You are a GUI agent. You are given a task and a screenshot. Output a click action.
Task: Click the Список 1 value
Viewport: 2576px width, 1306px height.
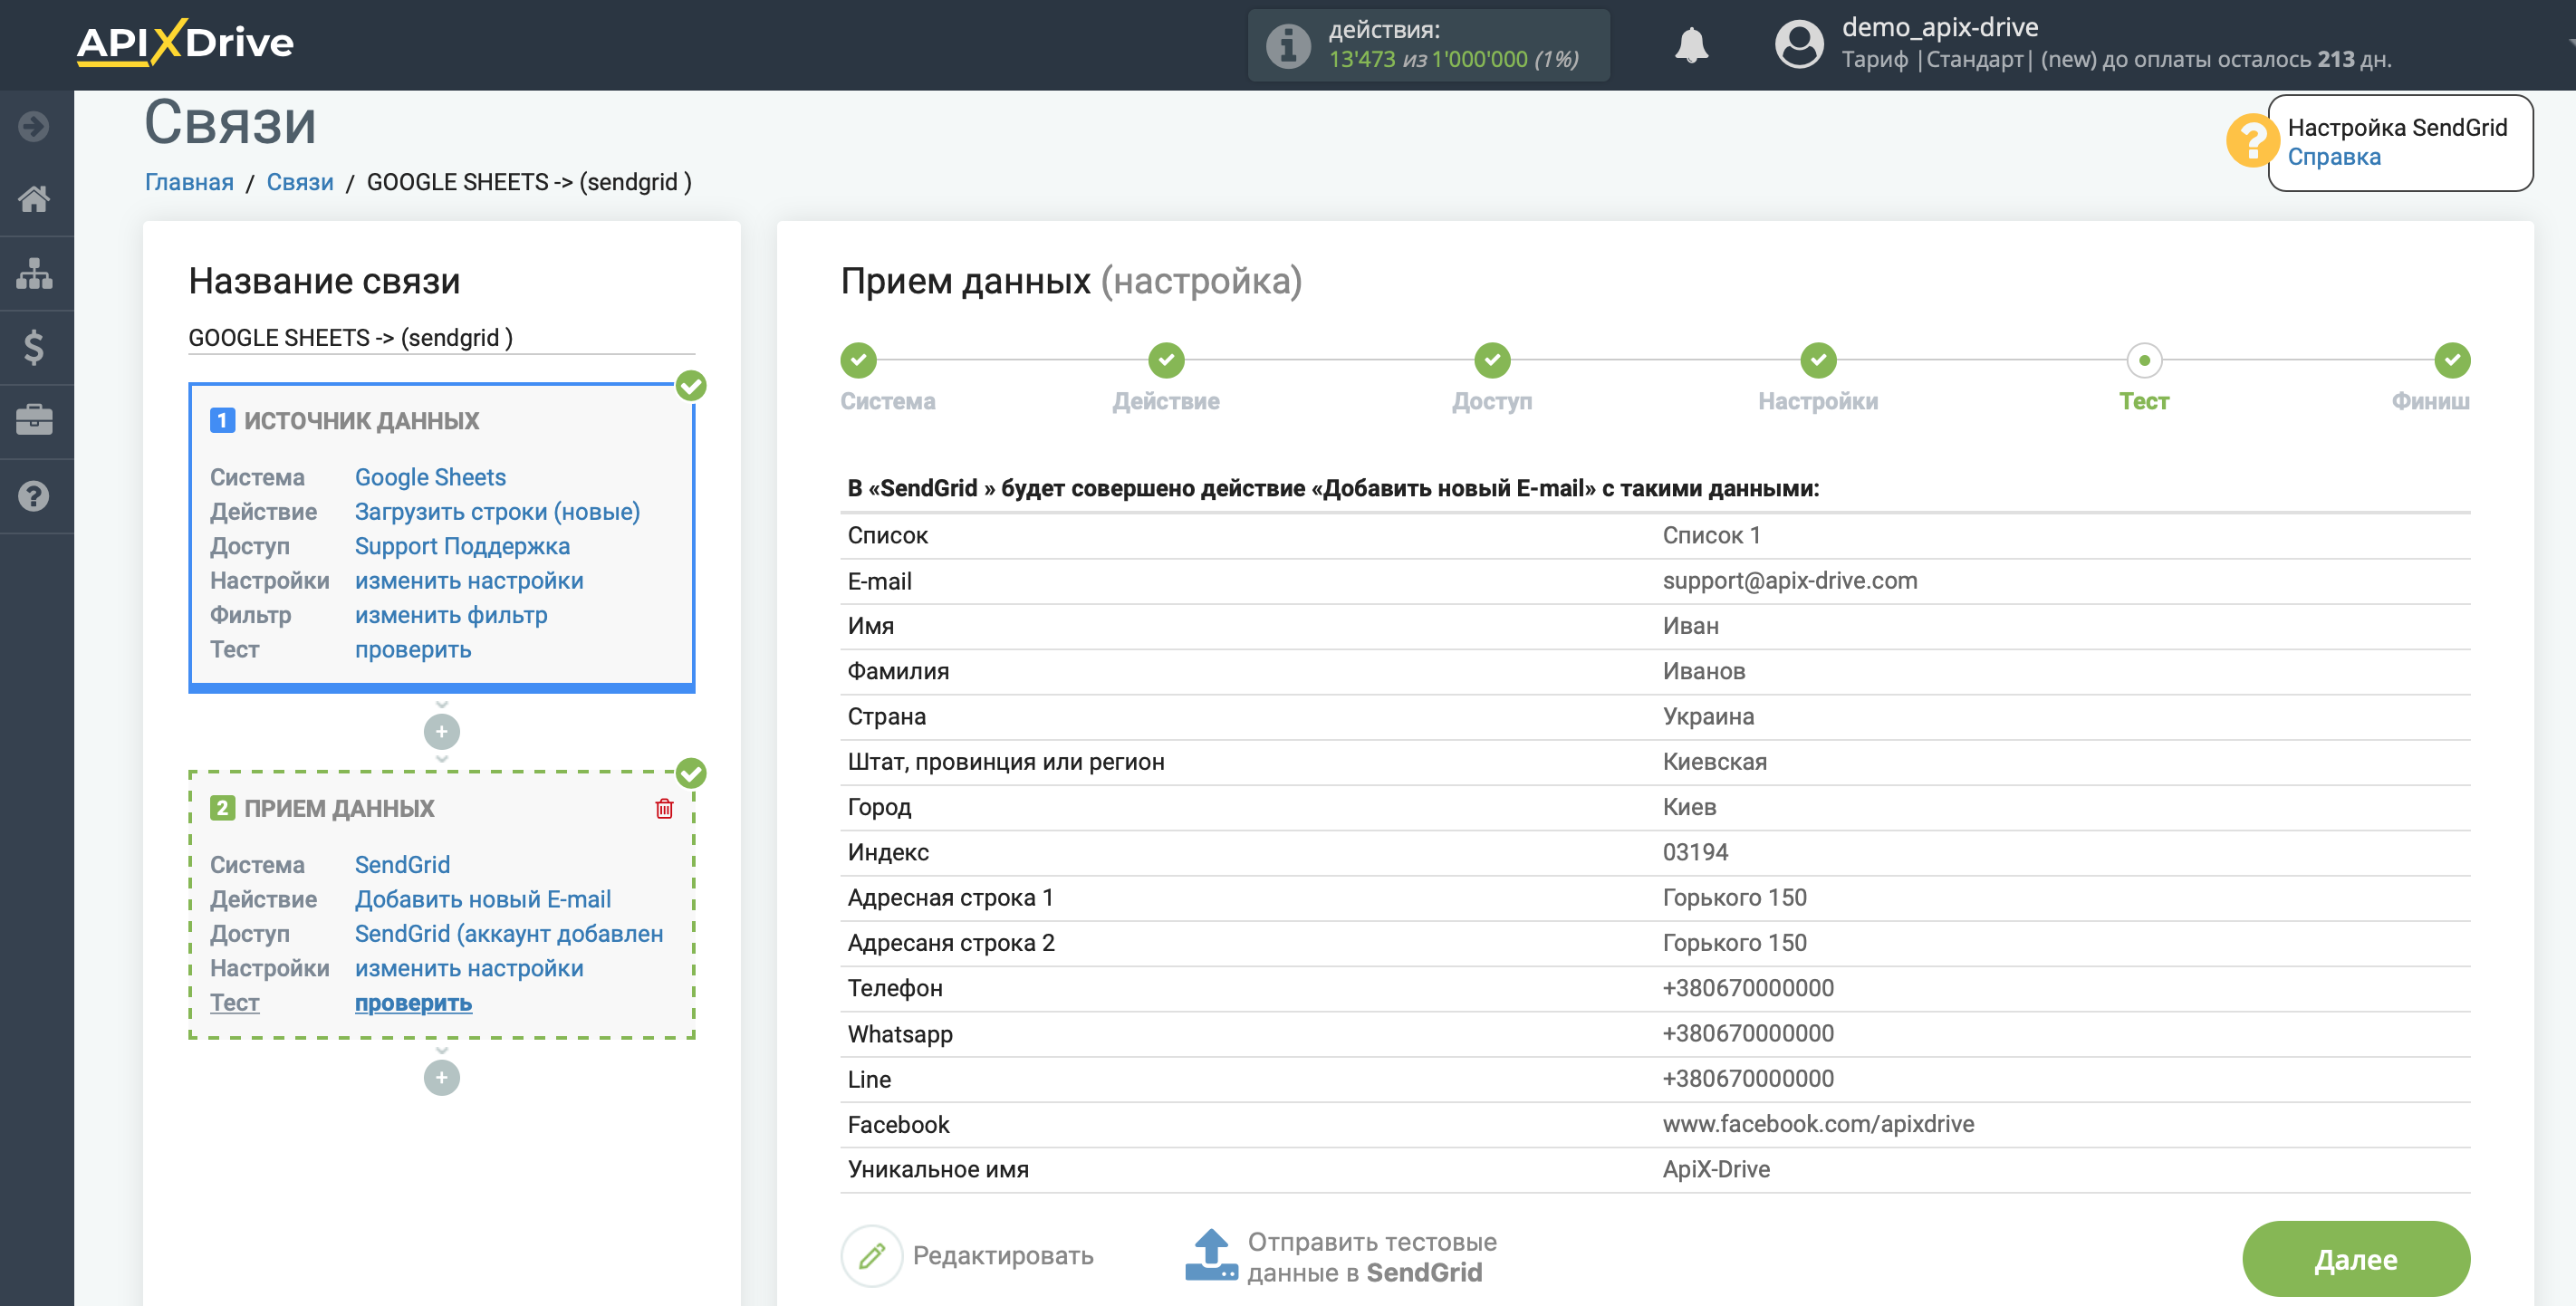1711,535
